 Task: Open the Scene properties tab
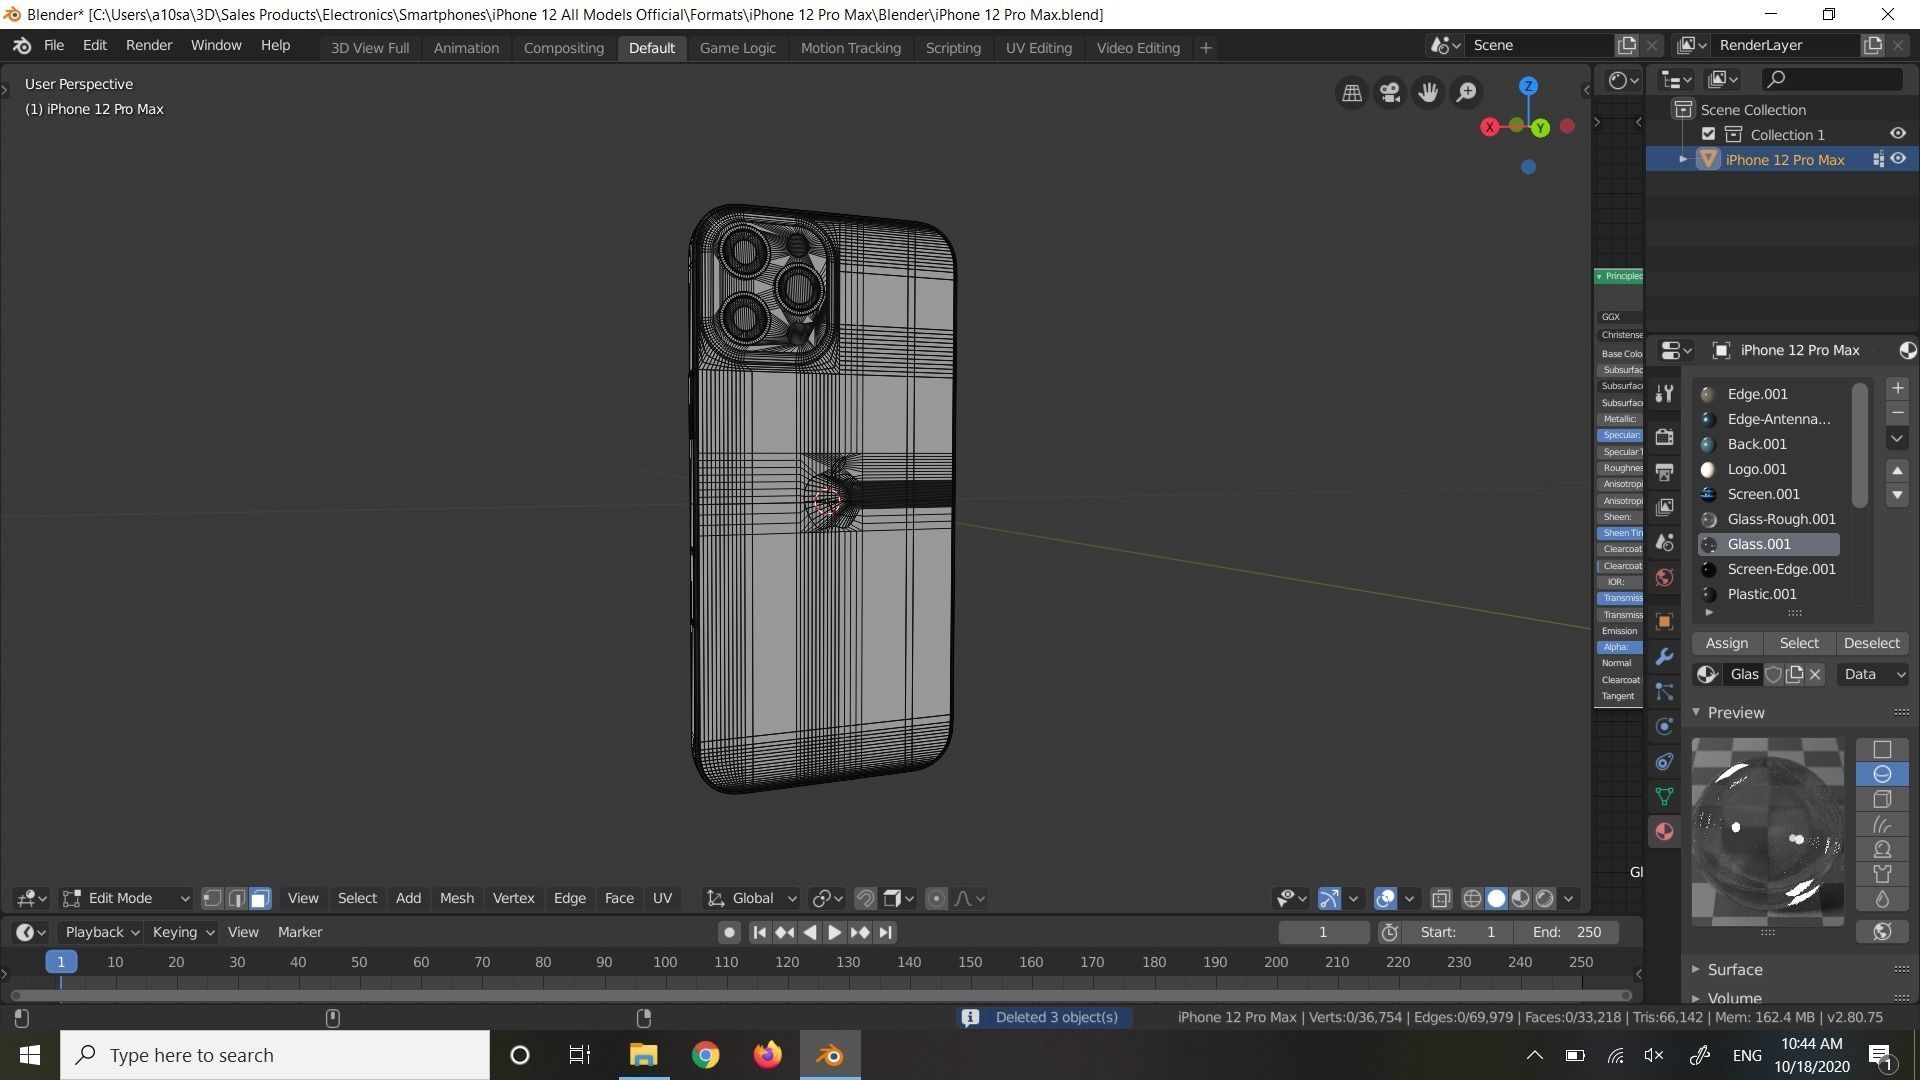tap(1664, 542)
